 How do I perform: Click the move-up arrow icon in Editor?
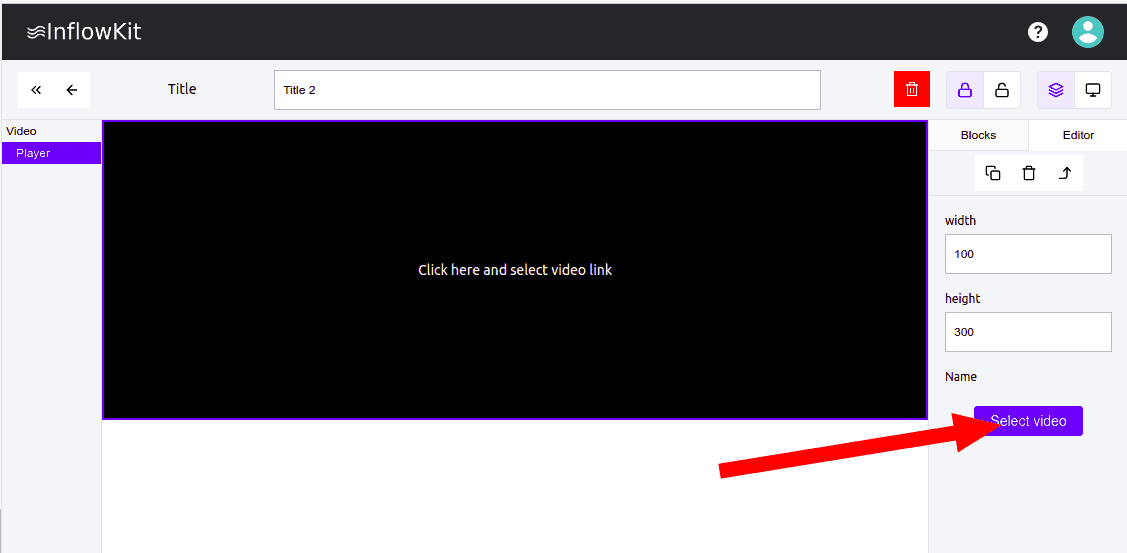pyautogui.click(x=1065, y=173)
